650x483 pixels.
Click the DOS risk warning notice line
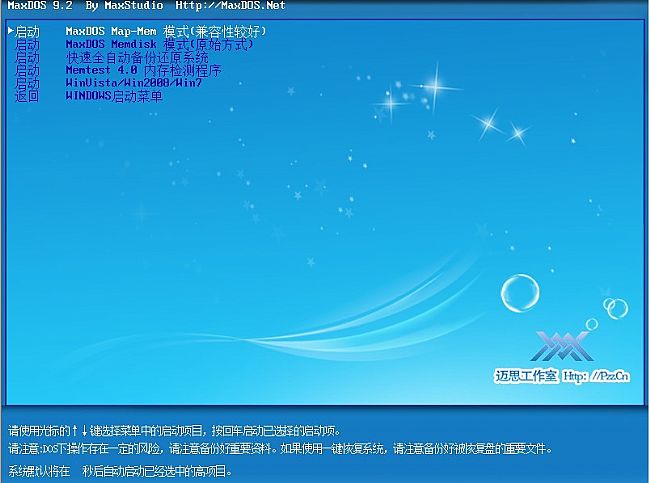[280, 449]
